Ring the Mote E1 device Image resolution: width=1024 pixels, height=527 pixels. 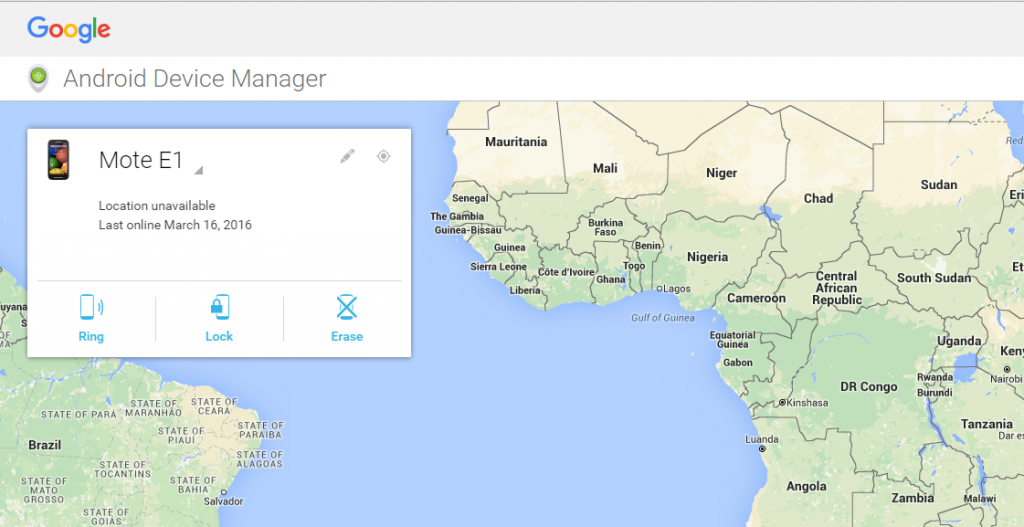coord(91,319)
